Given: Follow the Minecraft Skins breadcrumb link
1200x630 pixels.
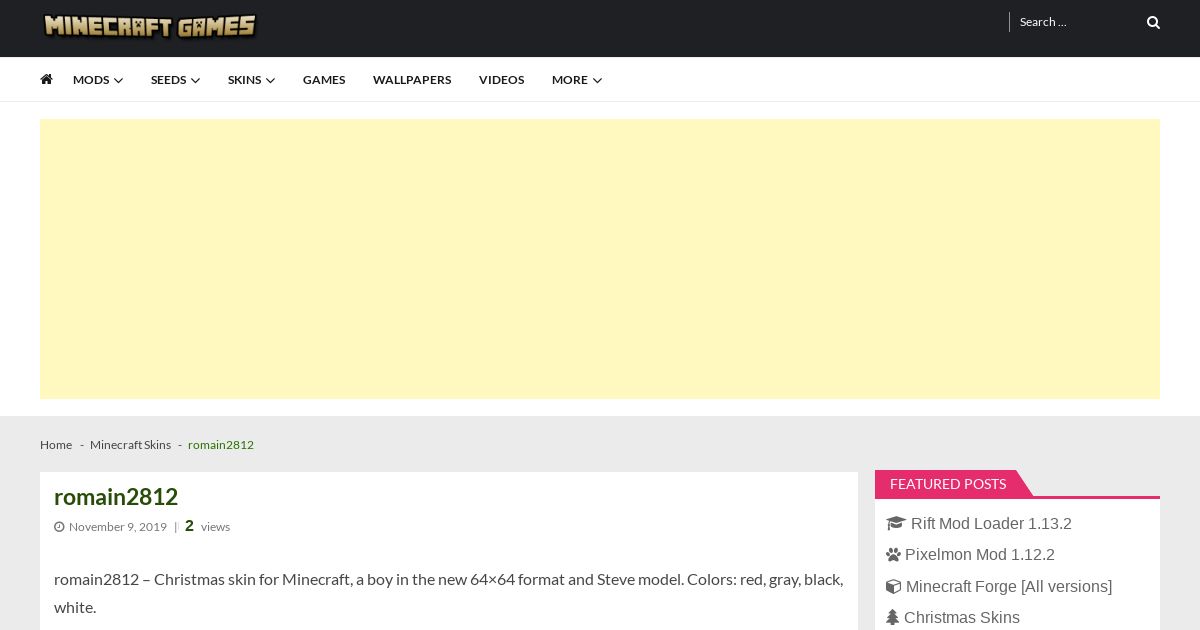Looking at the screenshot, I should [130, 445].
